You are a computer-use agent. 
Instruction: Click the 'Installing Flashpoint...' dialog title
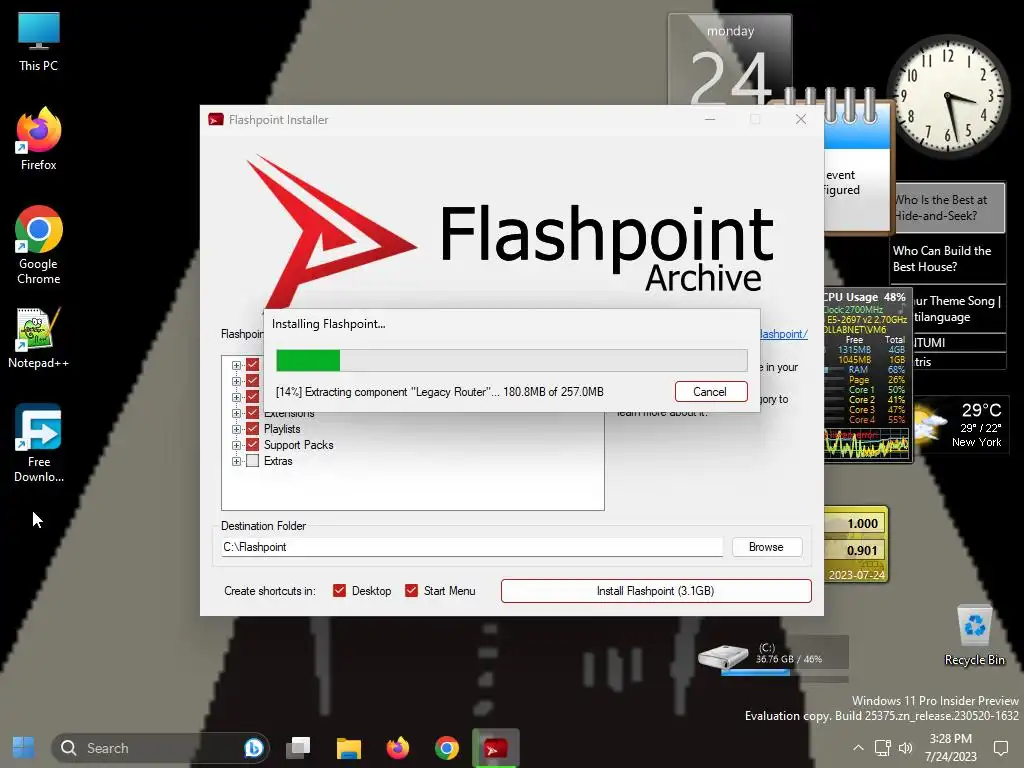point(328,324)
